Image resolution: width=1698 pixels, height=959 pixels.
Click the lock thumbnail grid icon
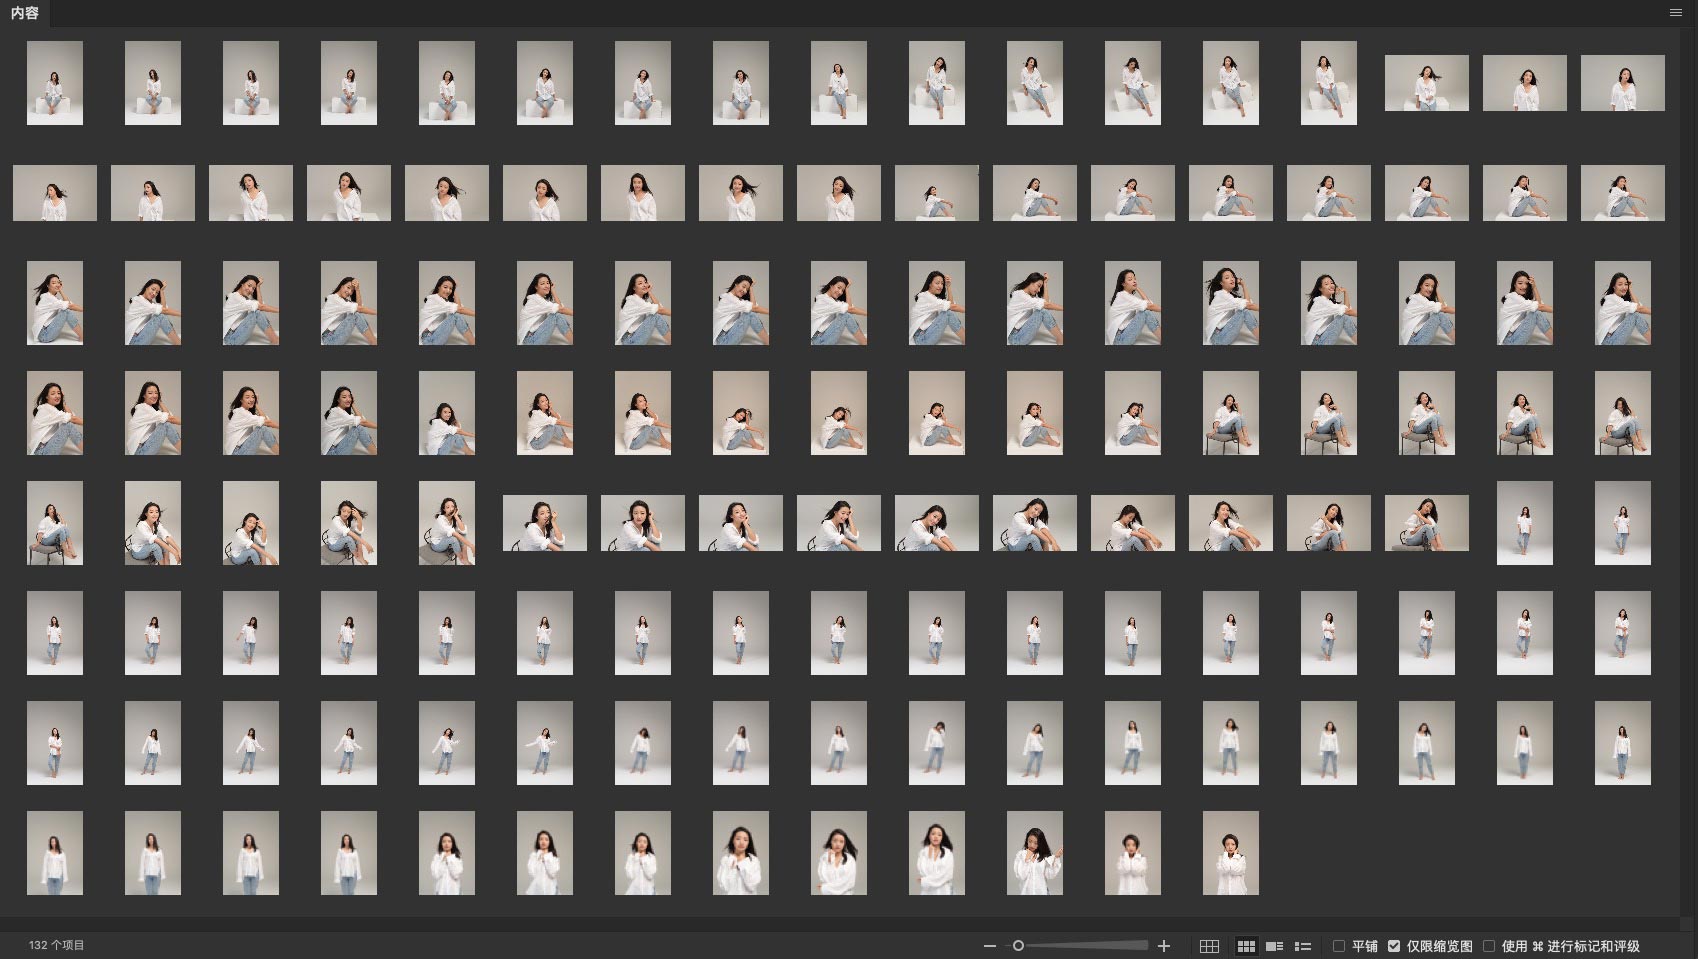click(1209, 946)
